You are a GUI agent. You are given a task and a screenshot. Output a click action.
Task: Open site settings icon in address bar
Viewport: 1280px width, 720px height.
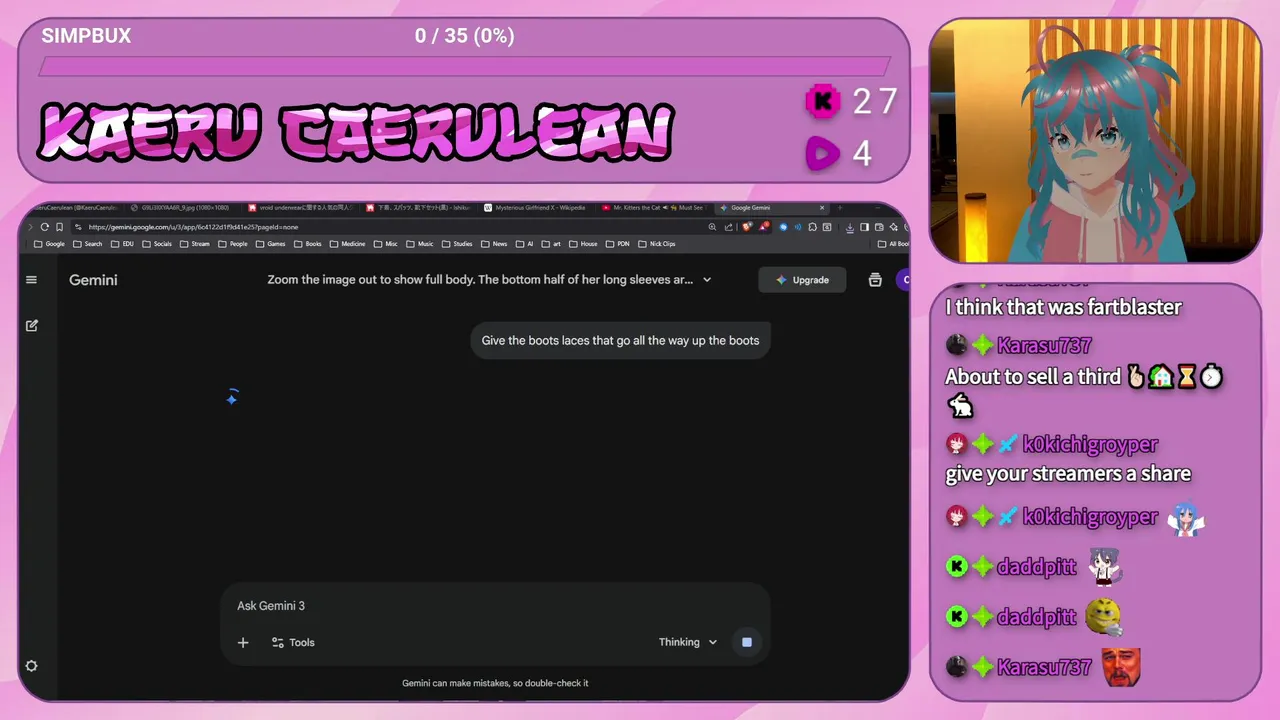(x=78, y=227)
